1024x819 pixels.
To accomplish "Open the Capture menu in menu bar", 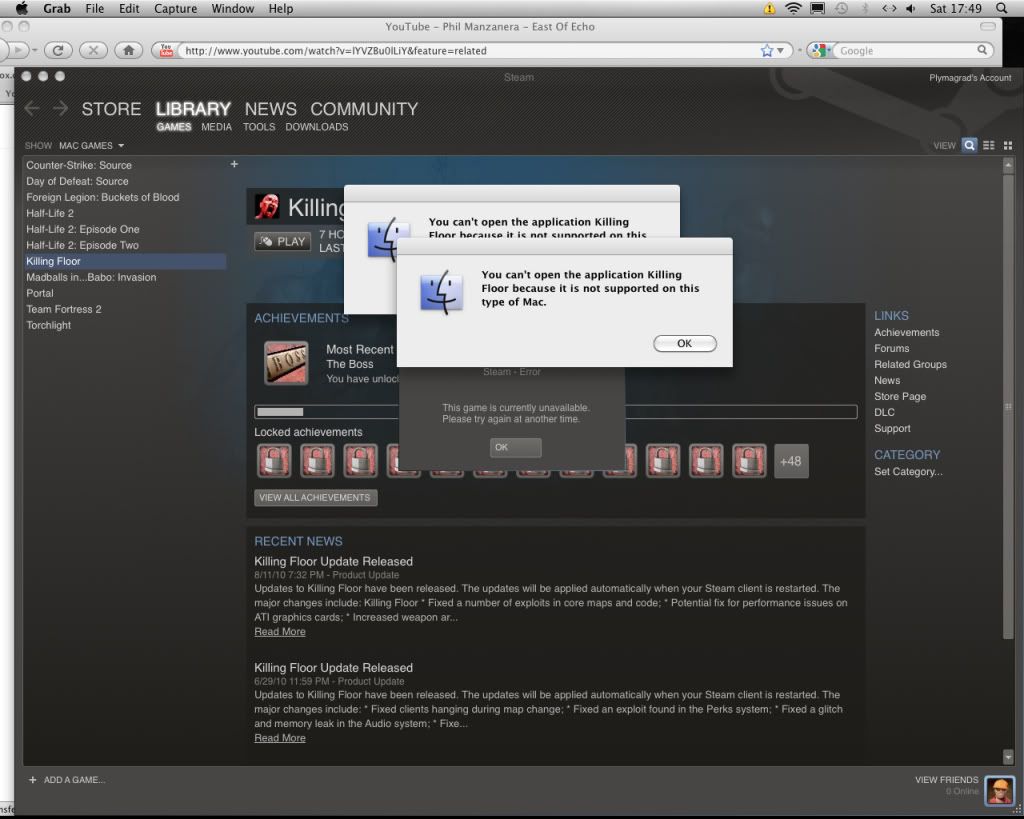I will click(175, 8).
